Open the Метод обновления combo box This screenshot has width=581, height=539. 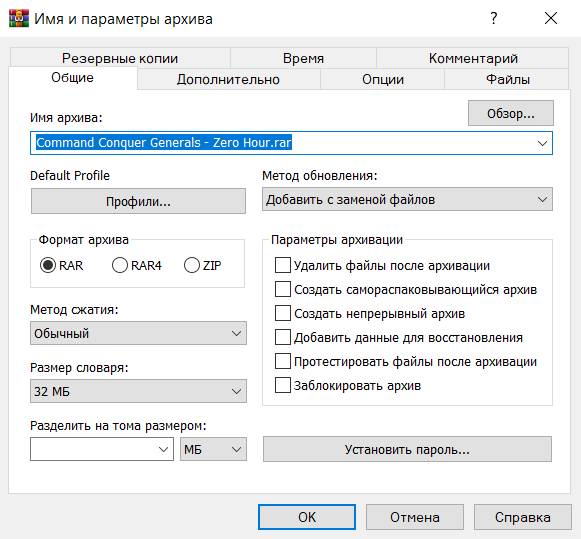(407, 199)
